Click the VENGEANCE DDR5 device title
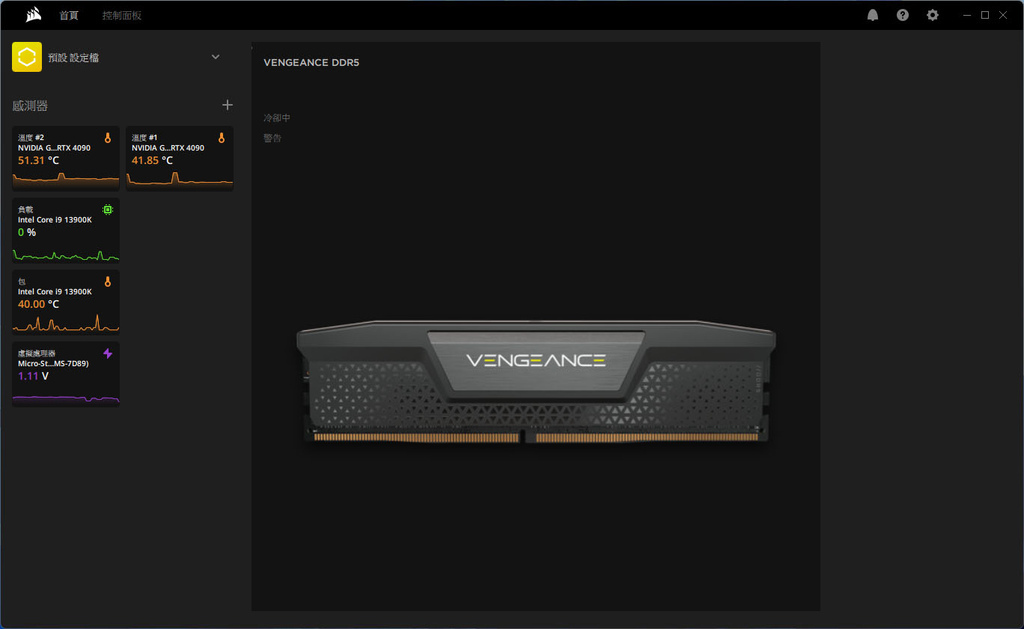This screenshot has width=1024, height=629. 312,63
